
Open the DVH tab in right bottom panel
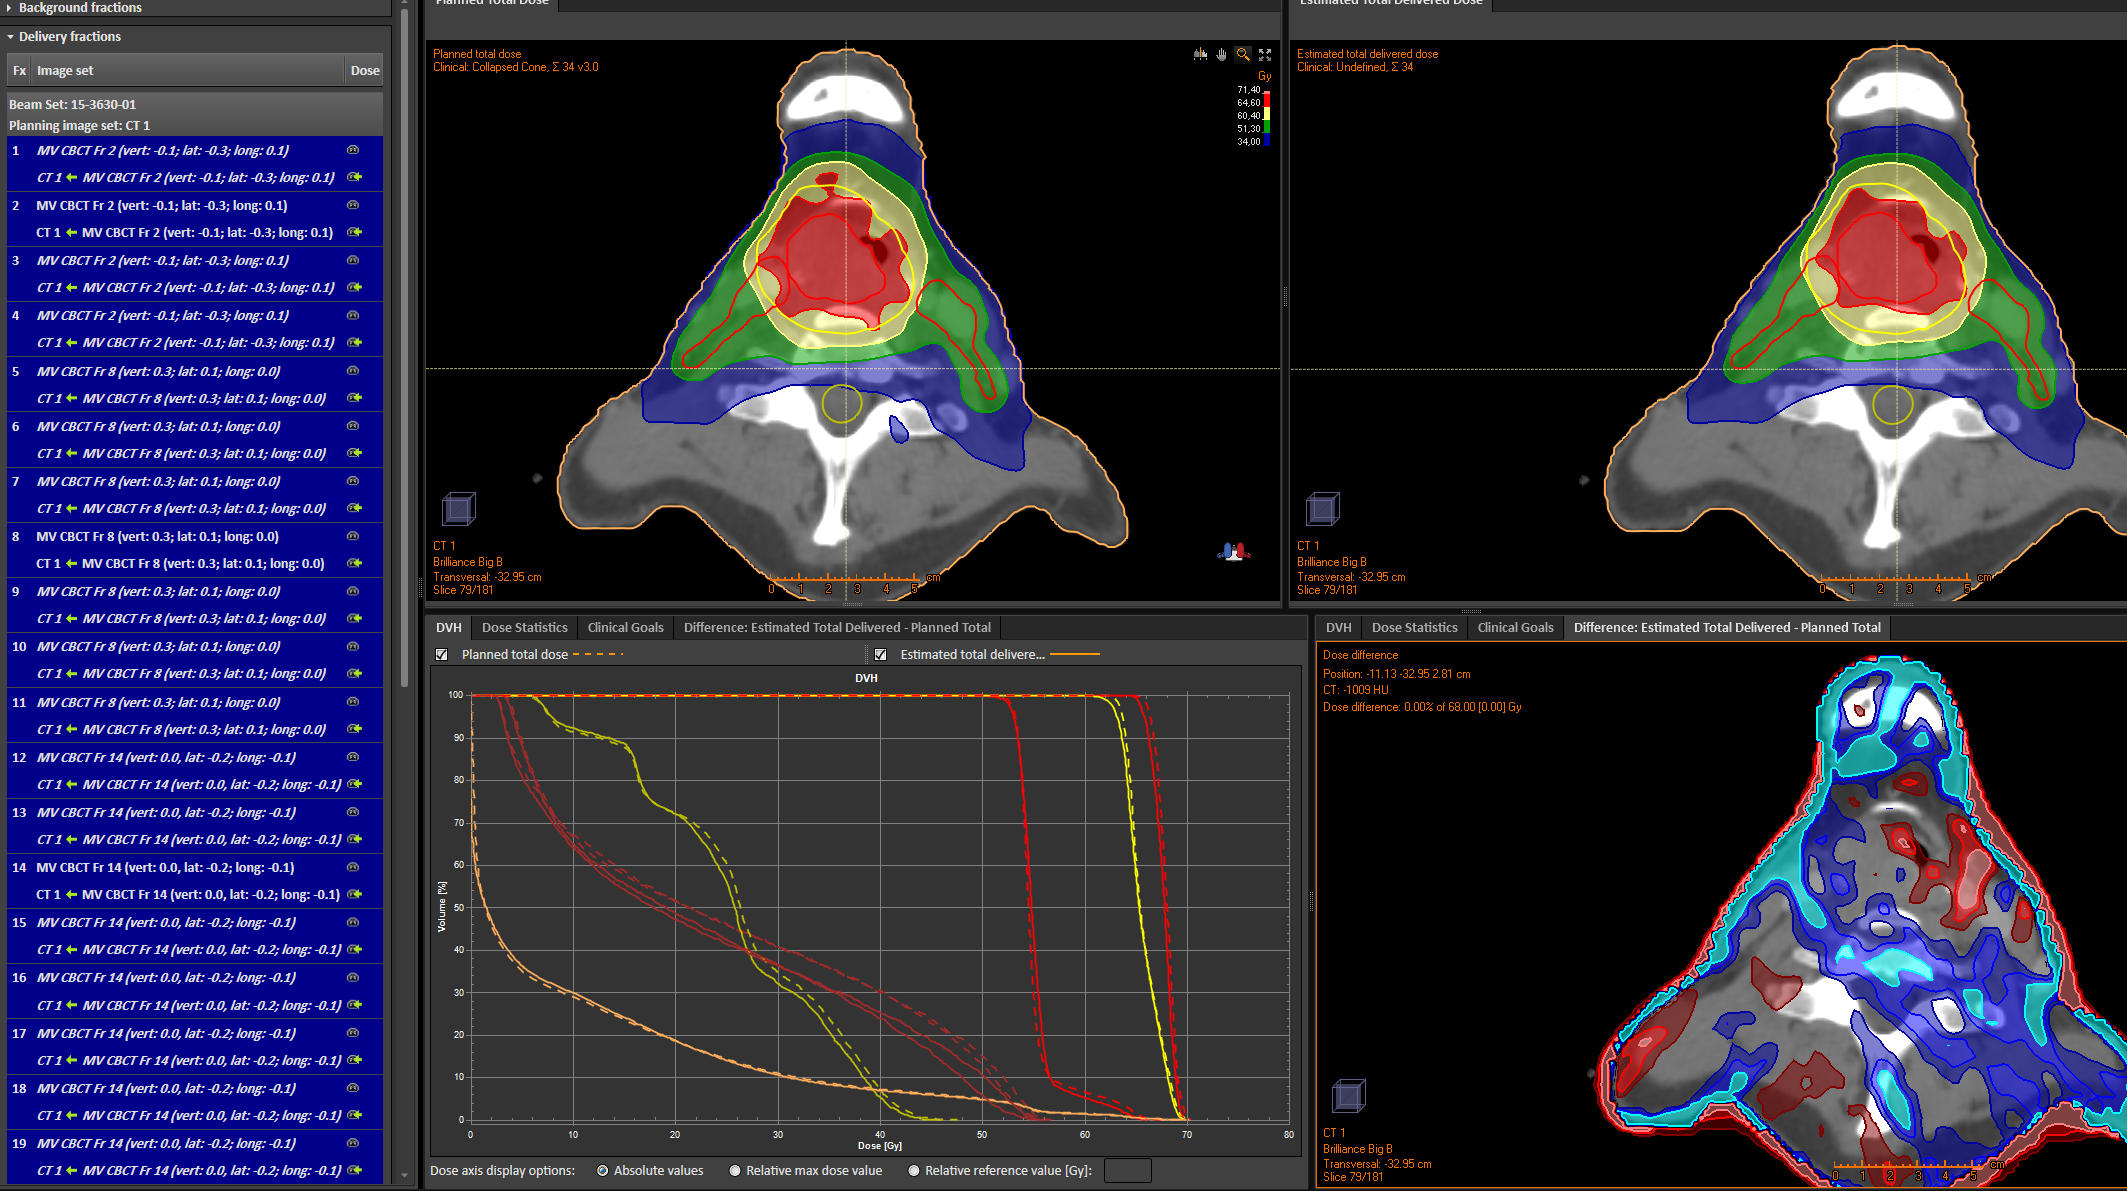click(1339, 628)
